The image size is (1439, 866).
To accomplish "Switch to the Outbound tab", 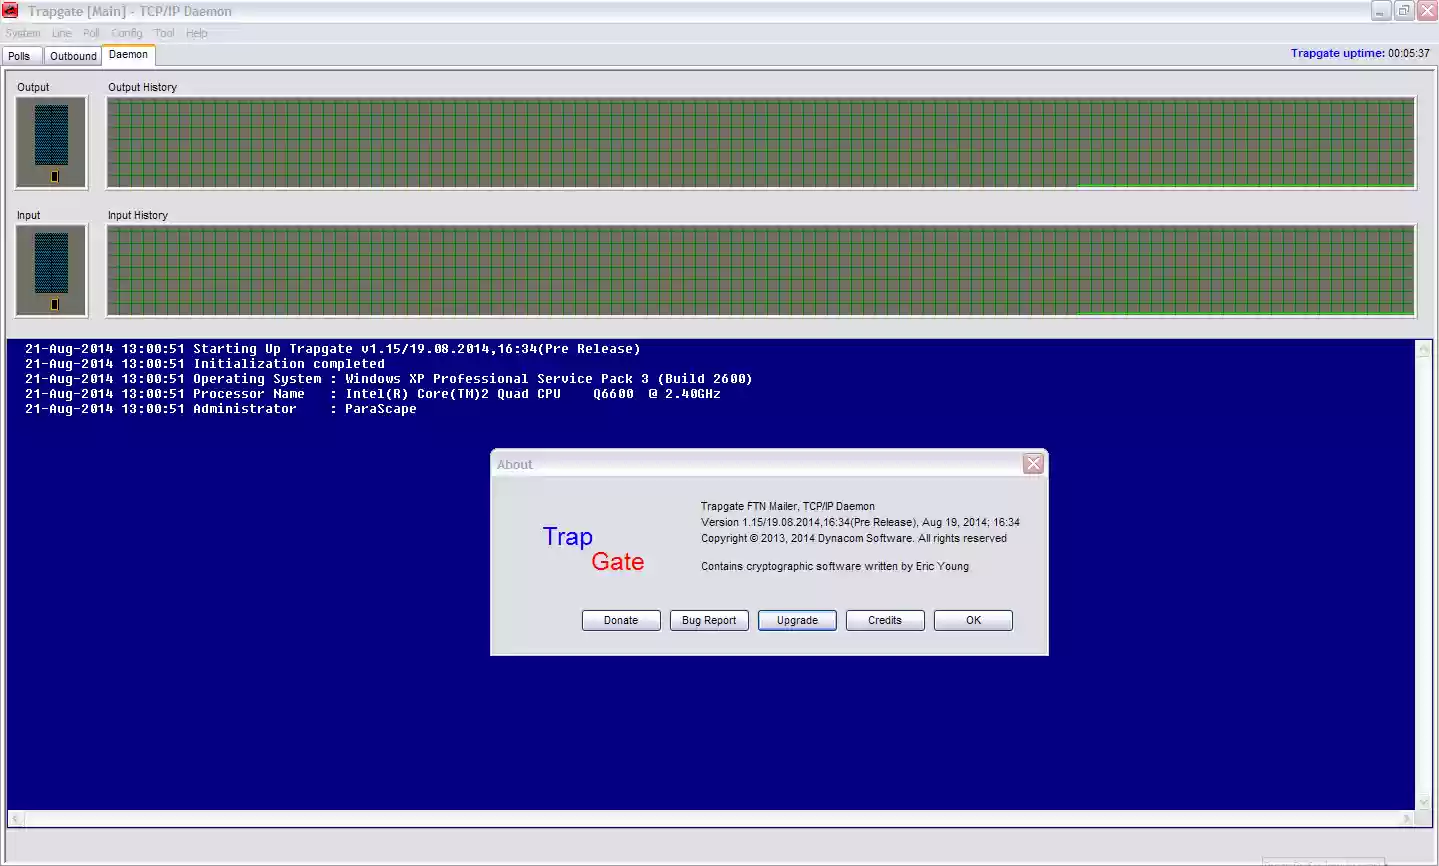I will pyautogui.click(x=72, y=56).
